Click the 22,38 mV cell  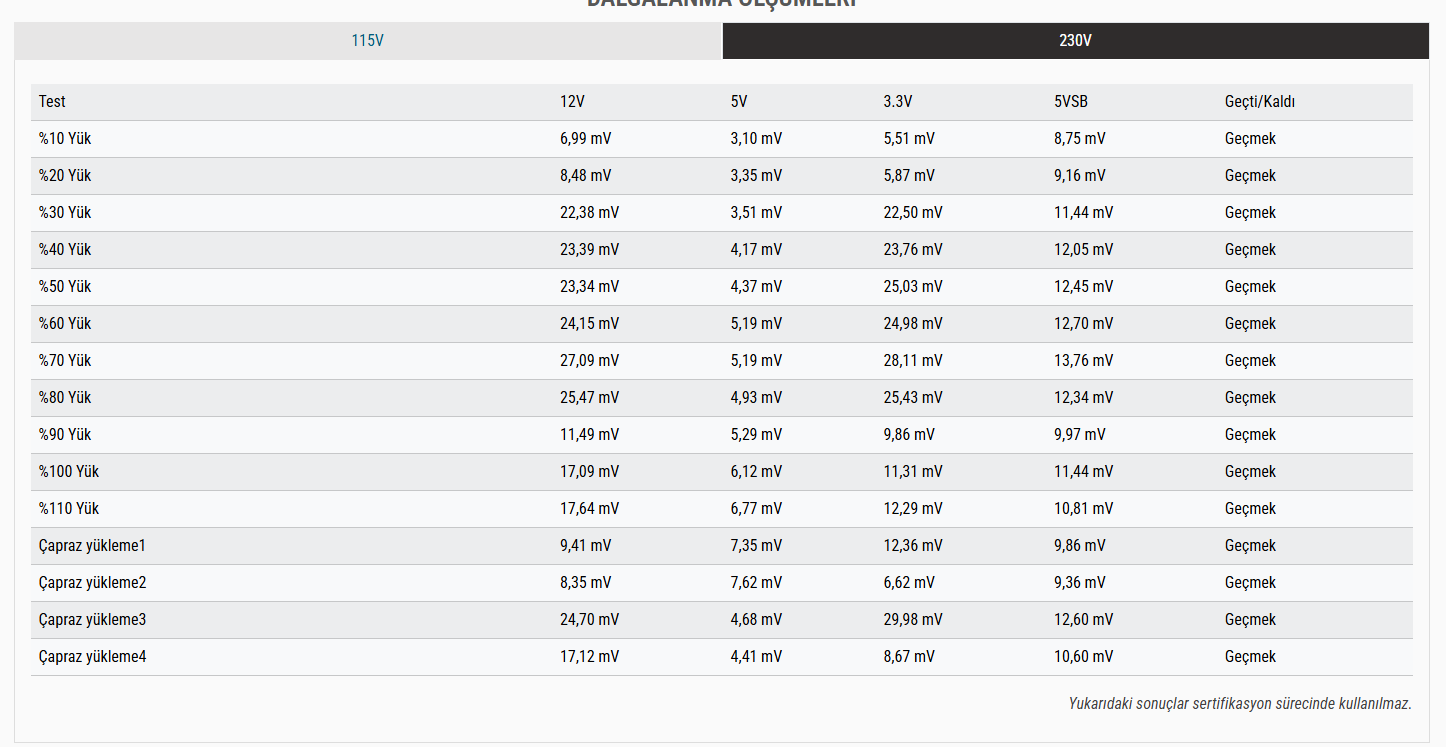click(590, 213)
